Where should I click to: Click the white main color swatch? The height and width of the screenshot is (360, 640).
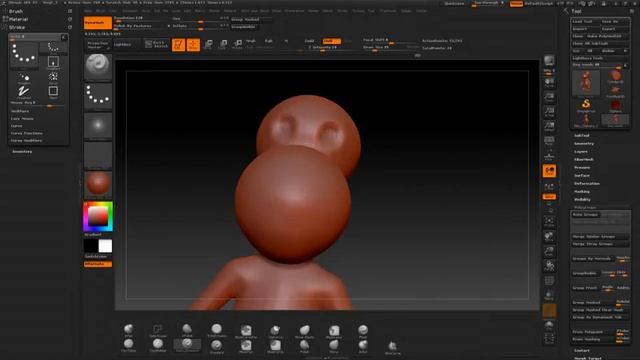click(105, 246)
